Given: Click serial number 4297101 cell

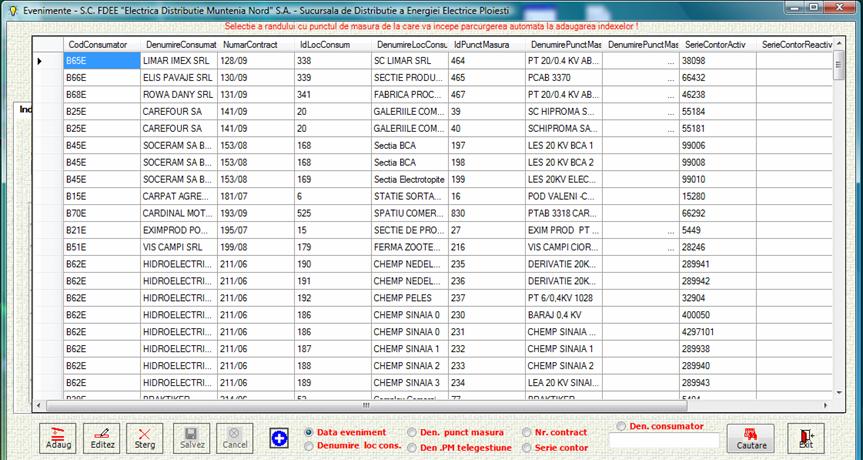Looking at the screenshot, I should click(718, 332).
